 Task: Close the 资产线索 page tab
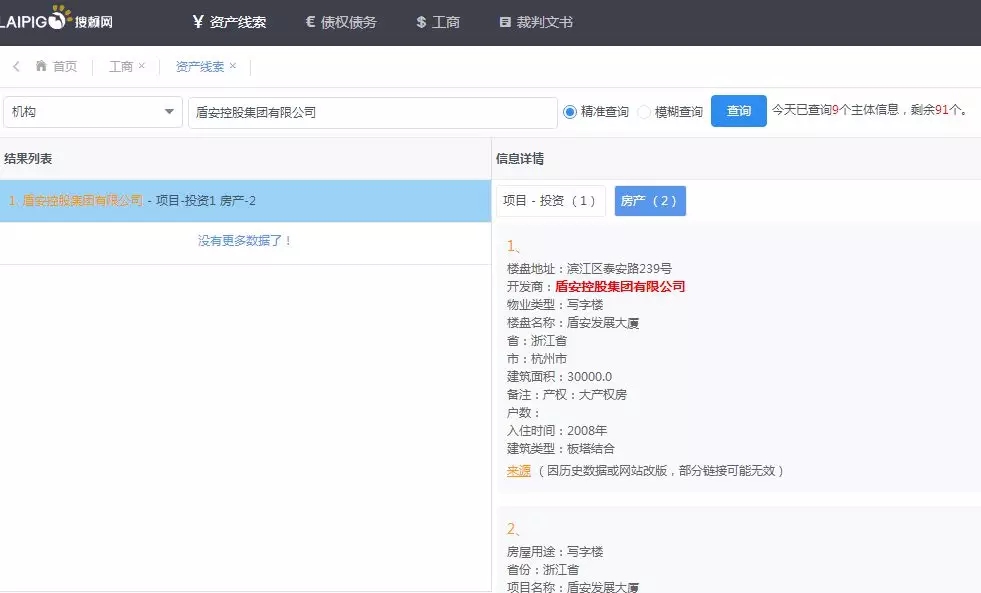pos(233,66)
